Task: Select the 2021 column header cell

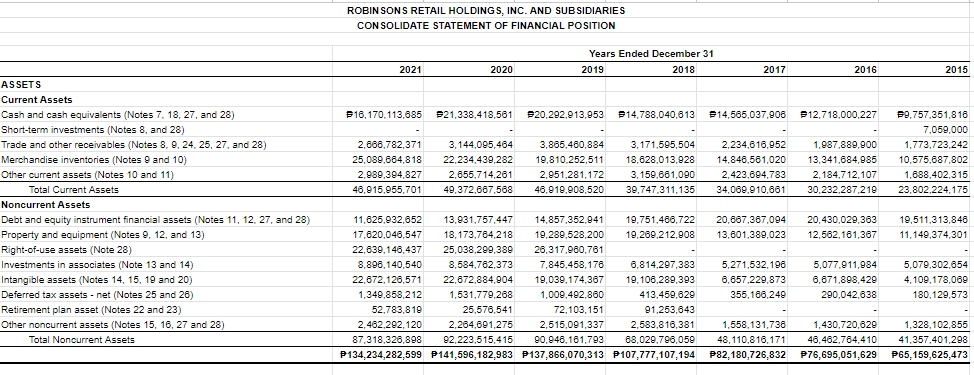Action: click(378, 70)
